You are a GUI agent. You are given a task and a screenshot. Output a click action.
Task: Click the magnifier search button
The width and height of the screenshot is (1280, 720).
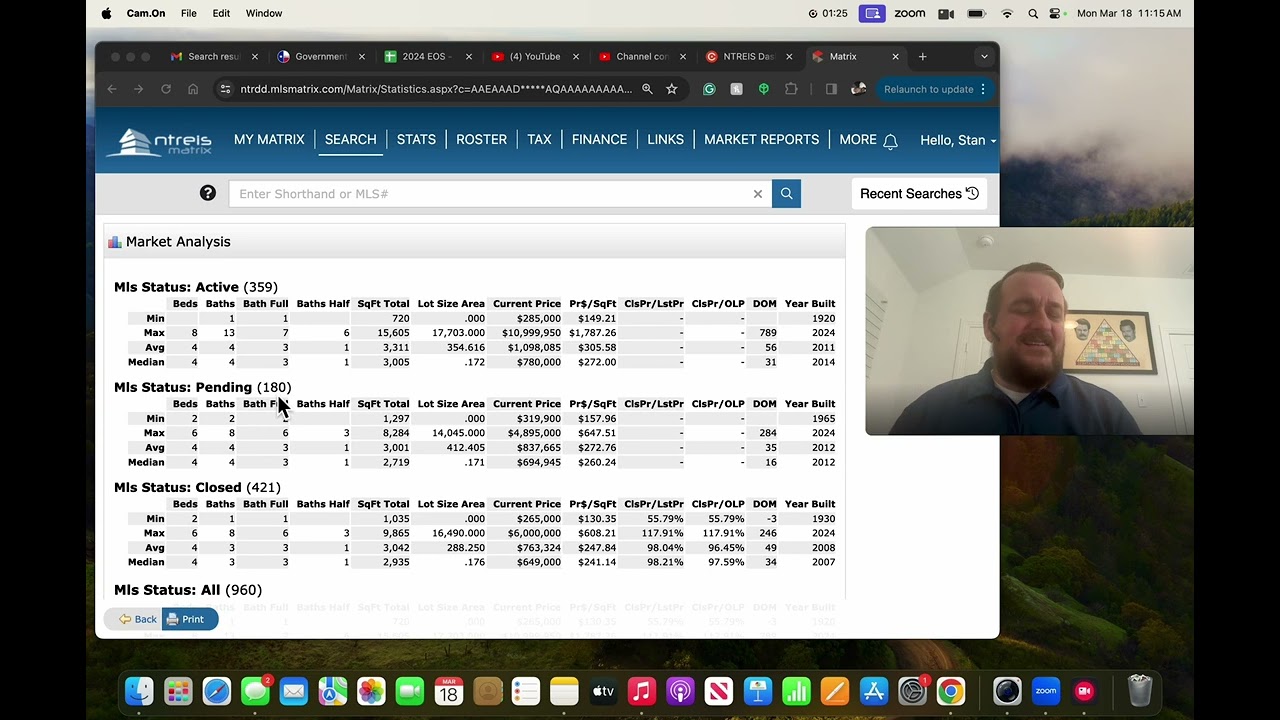click(x=786, y=194)
